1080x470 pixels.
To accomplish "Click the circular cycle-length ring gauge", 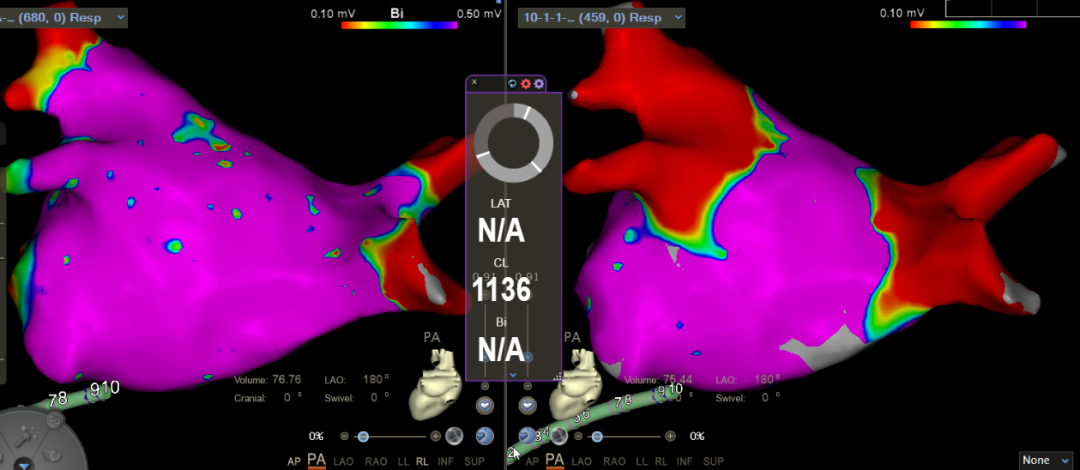I will click(513, 143).
